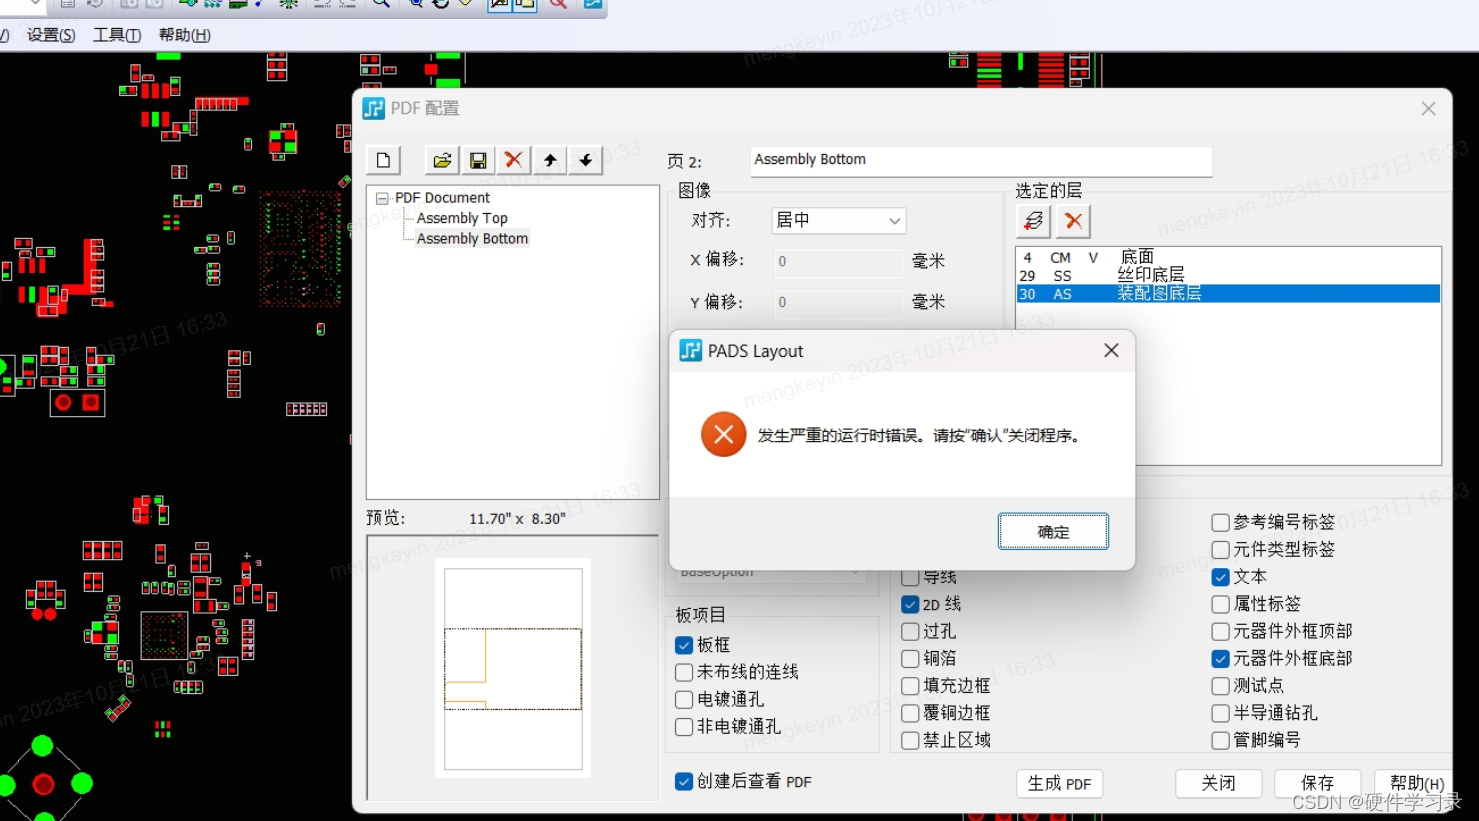The height and width of the screenshot is (821, 1479).
Task: Open a saved PDF configuration file
Action: point(441,160)
